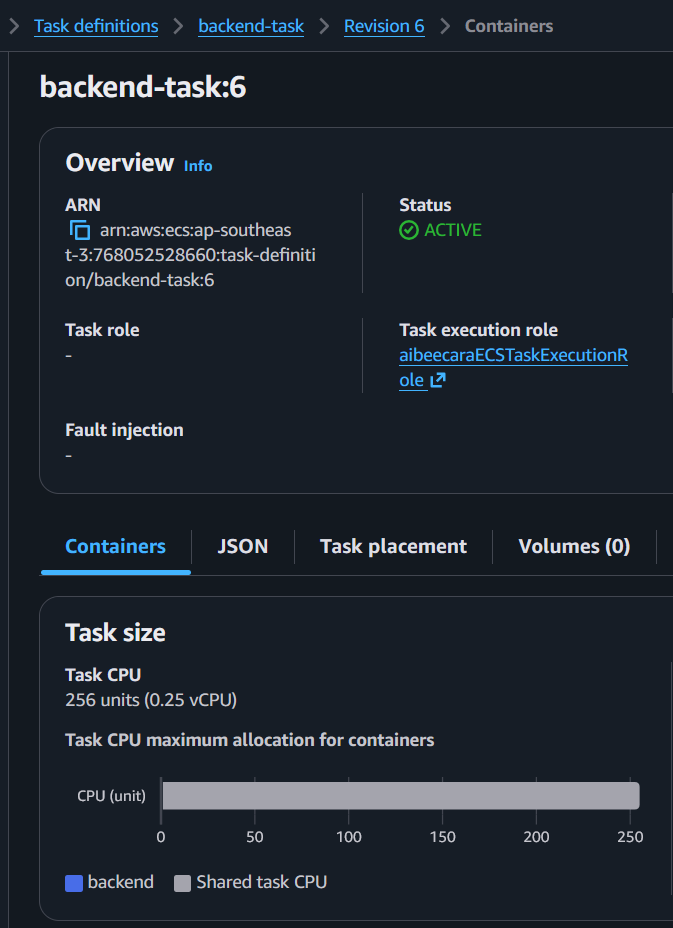Image resolution: width=673 pixels, height=928 pixels.
Task: Open the Task placement tab
Action: (393, 546)
